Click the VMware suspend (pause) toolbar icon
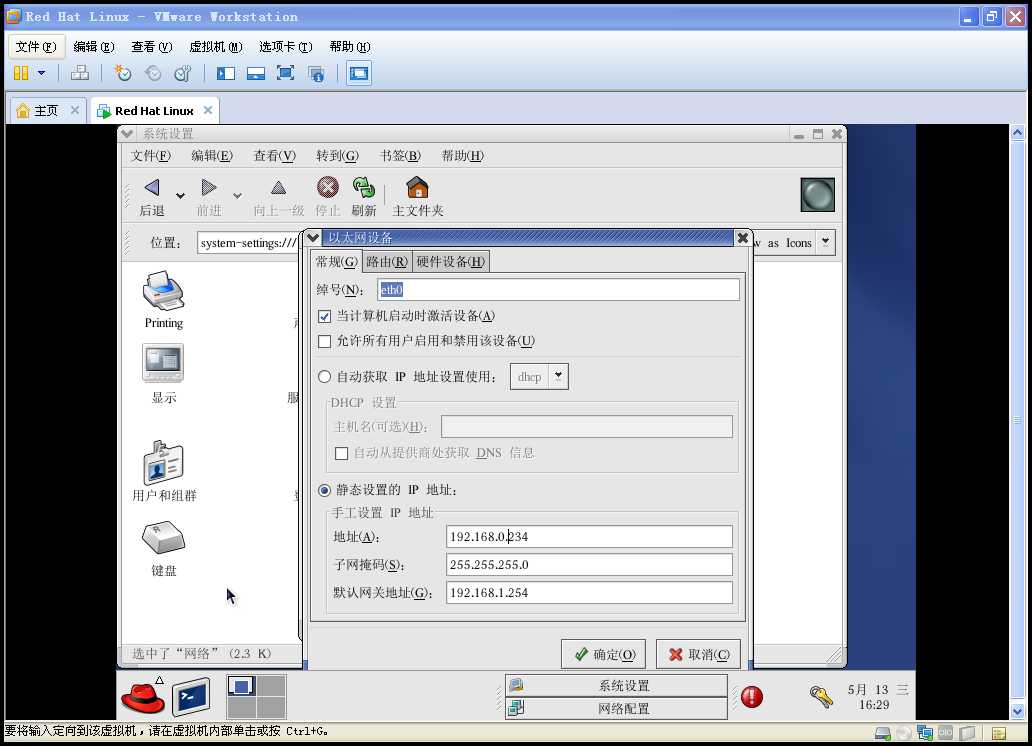 21,73
